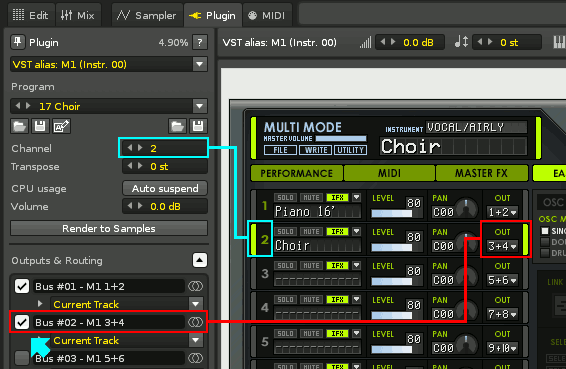Viewport: 566px width, 369px height.
Task: Adjust LEVEL slider of Piano 16' part
Action: [392, 213]
